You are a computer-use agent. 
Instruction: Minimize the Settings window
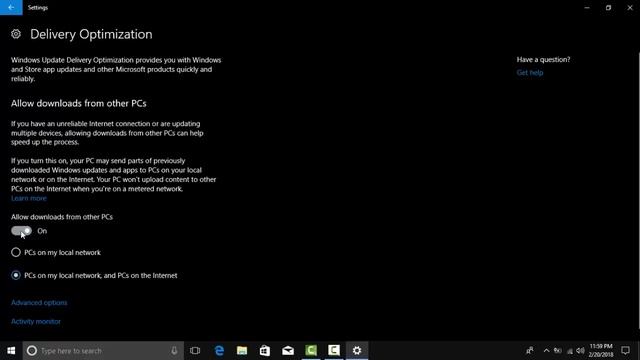(587, 7)
